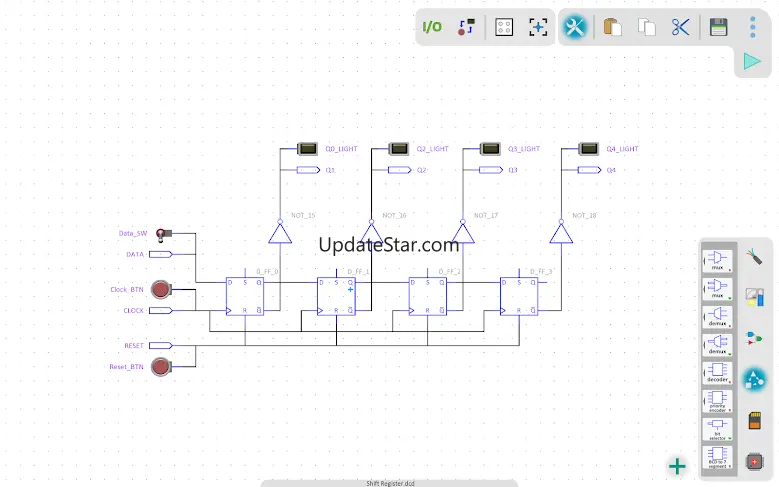Select the NOT_18 inverter gate

point(561,232)
